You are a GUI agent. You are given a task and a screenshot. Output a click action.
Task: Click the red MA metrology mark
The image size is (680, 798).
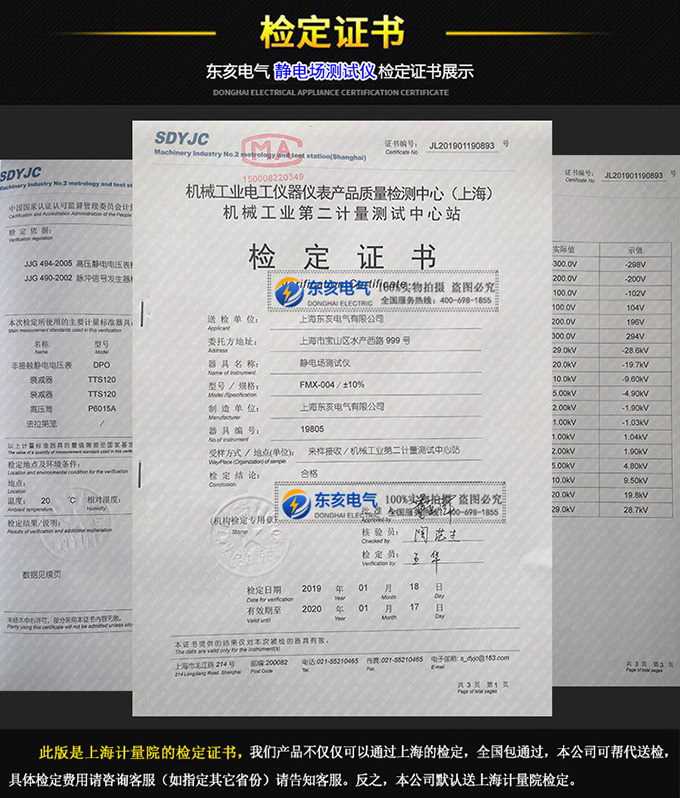click(272, 151)
